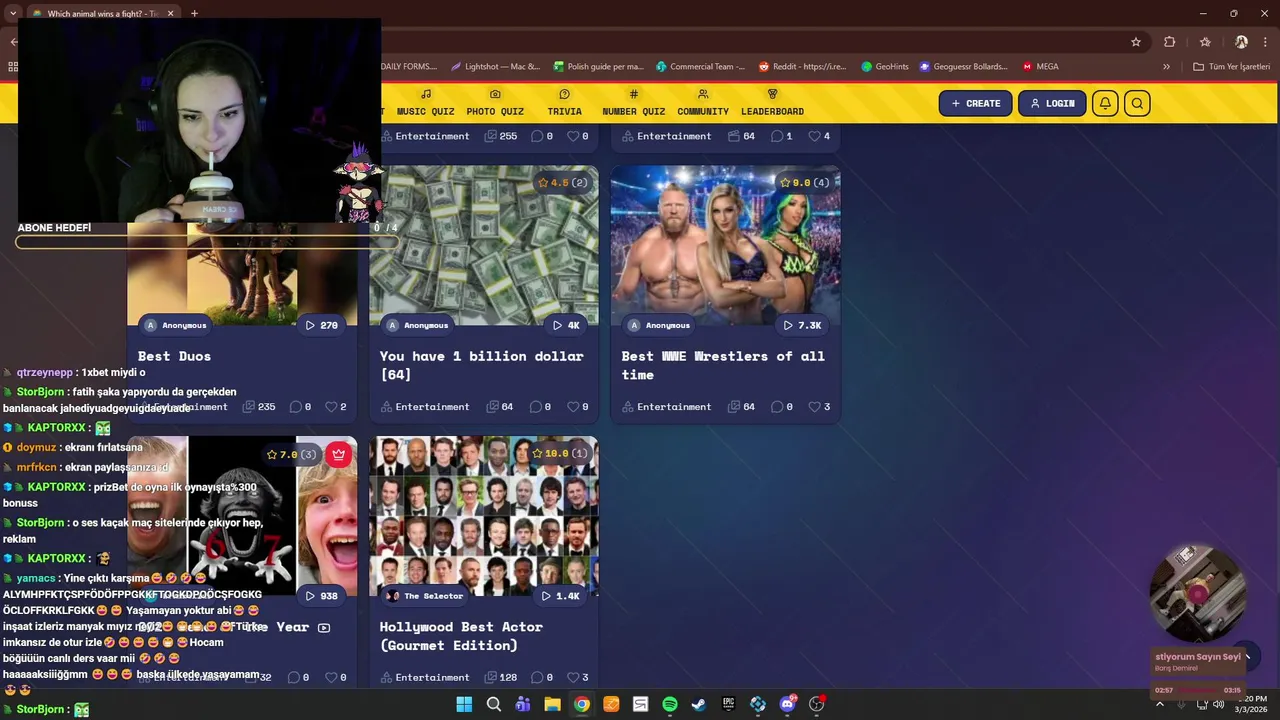The height and width of the screenshot is (720, 1280).
Task: Open the Leaderboard page
Action: tap(772, 103)
